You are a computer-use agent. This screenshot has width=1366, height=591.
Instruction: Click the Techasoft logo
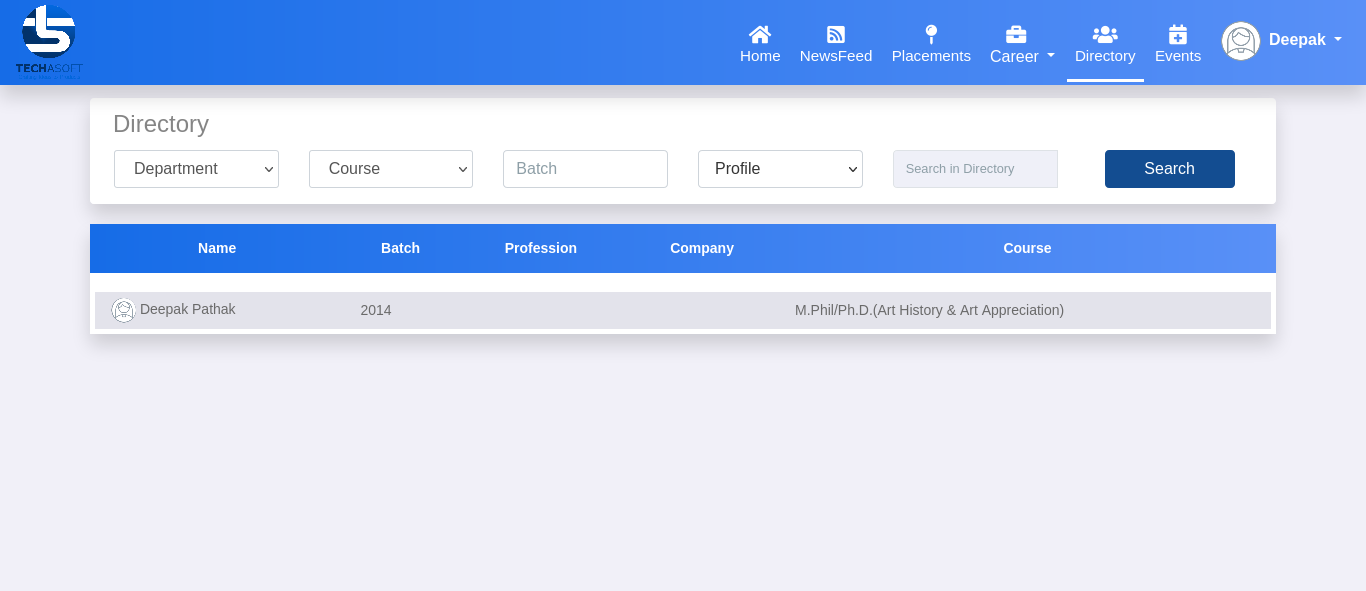click(49, 41)
